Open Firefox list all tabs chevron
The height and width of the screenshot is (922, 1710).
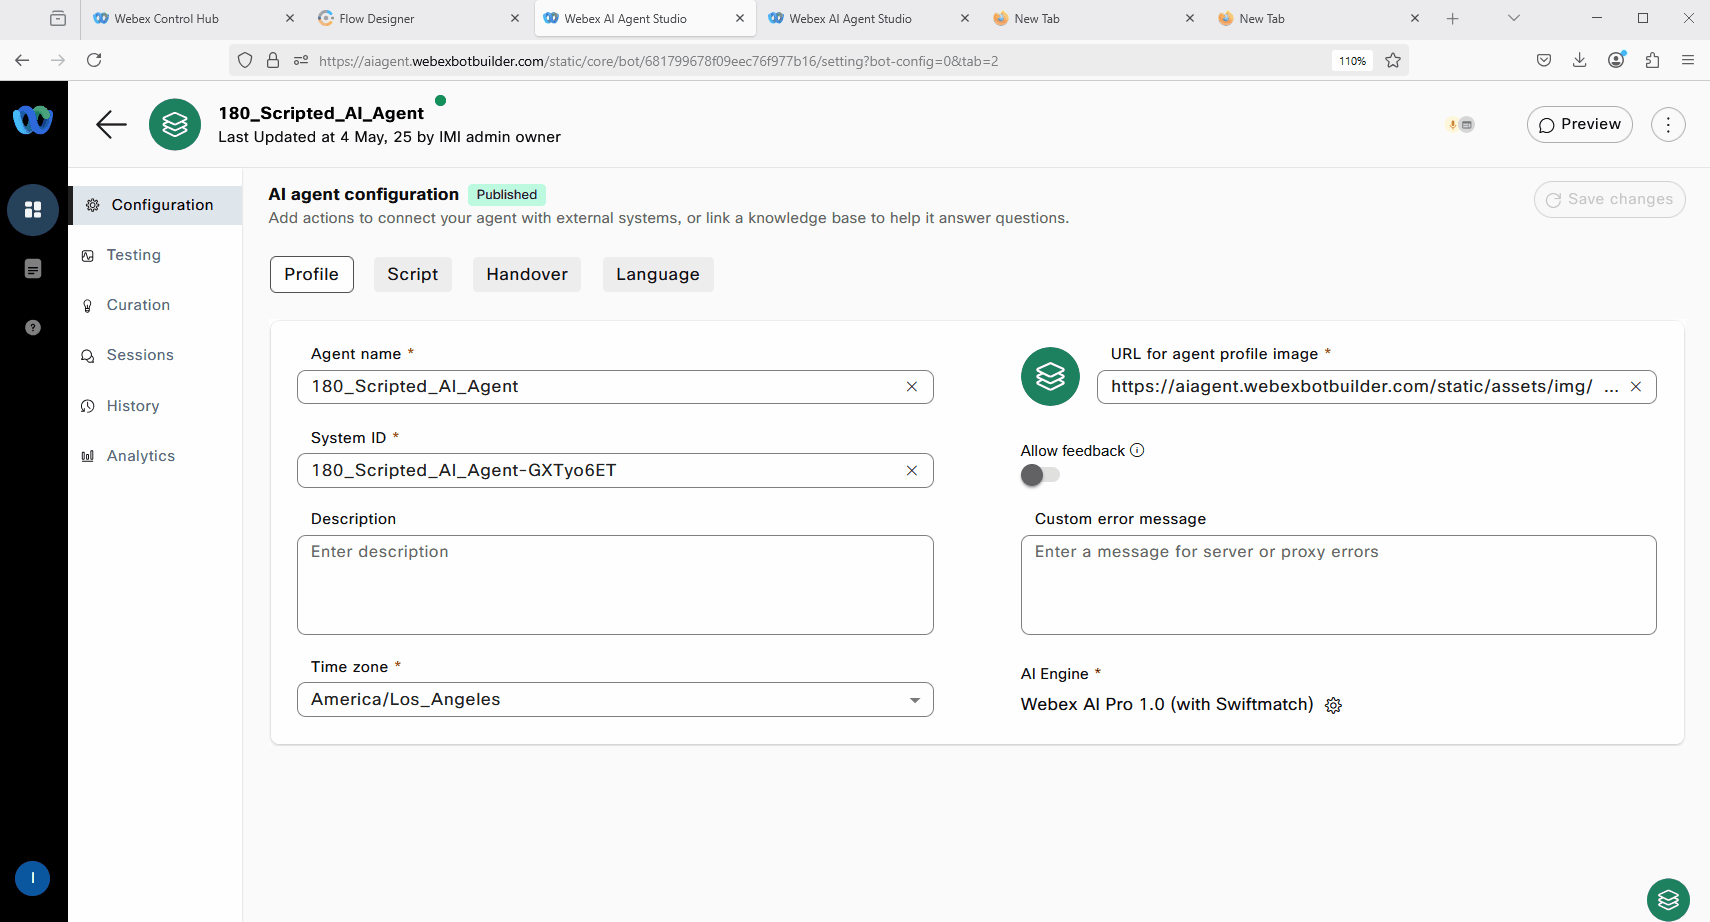click(1513, 18)
